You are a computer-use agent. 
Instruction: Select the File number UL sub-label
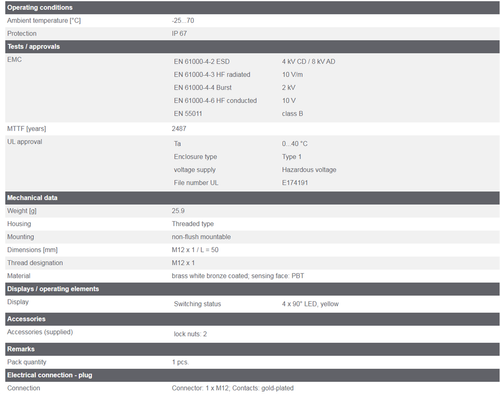[x=196, y=183]
